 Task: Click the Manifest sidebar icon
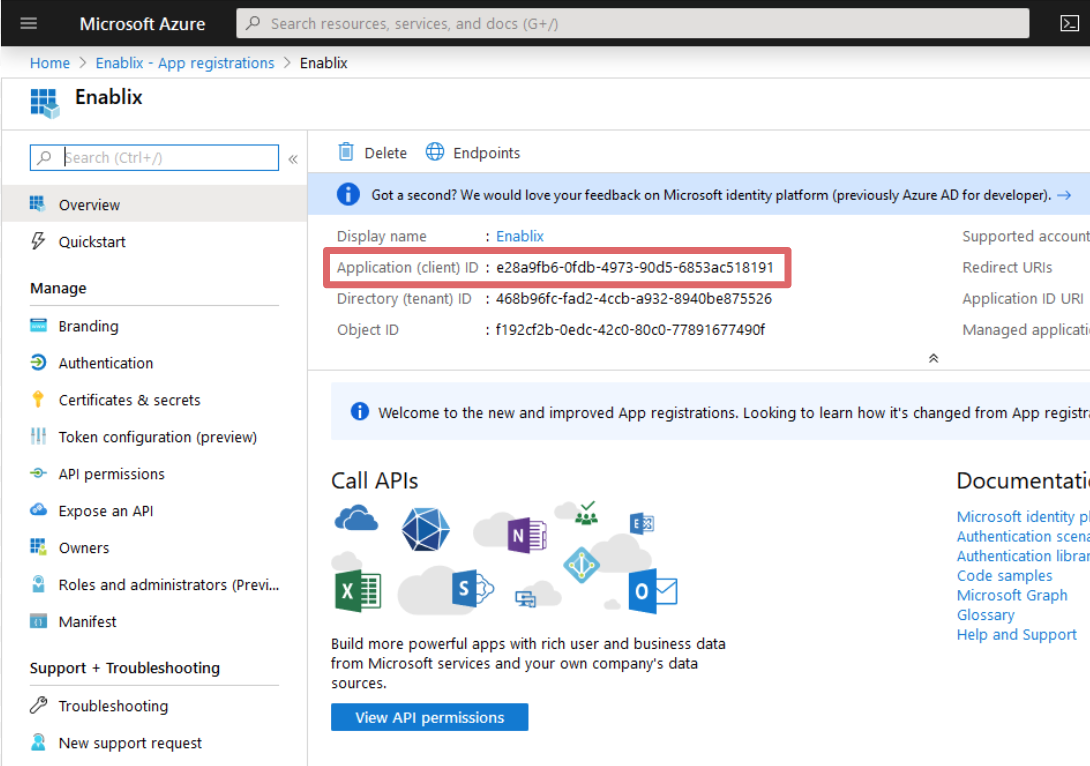(38, 621)
